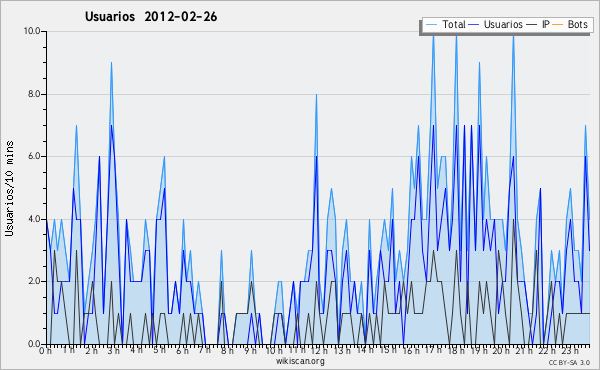Click the '10 h' x-axis label

pos(274,351)
